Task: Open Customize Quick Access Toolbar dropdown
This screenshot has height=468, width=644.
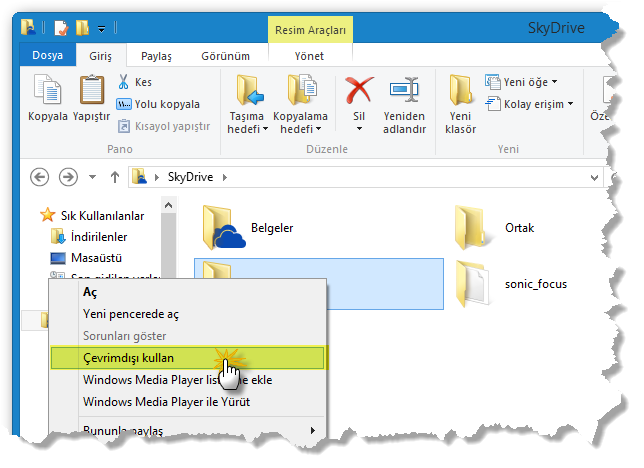Action: click(x=101, y=29)
